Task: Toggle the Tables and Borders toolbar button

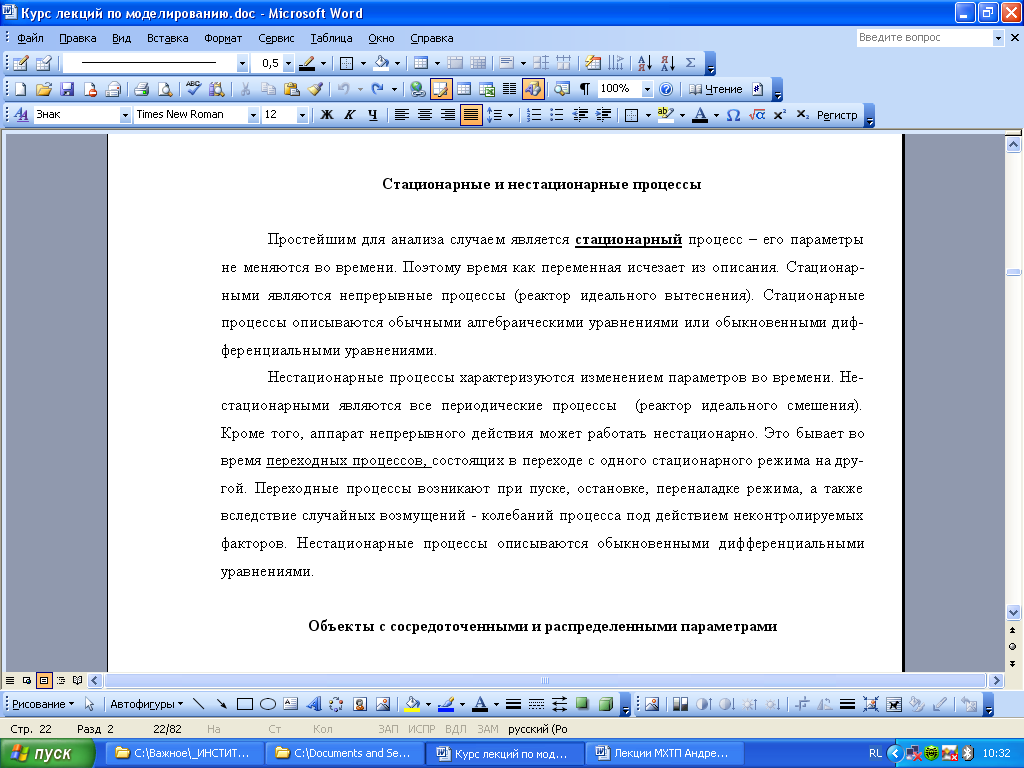Action: (x=441, y=89)
